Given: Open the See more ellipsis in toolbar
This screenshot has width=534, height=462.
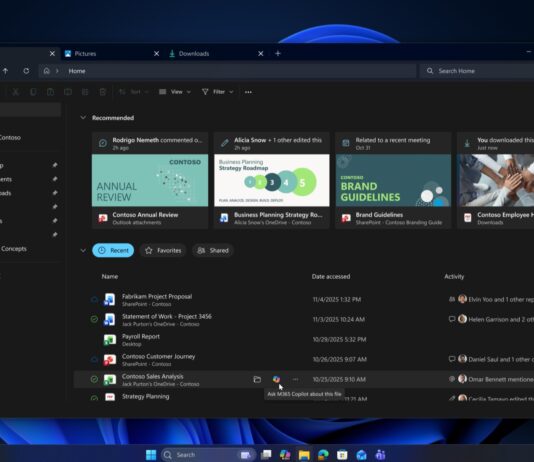Looking at the screenshot, I should point(248,92).
